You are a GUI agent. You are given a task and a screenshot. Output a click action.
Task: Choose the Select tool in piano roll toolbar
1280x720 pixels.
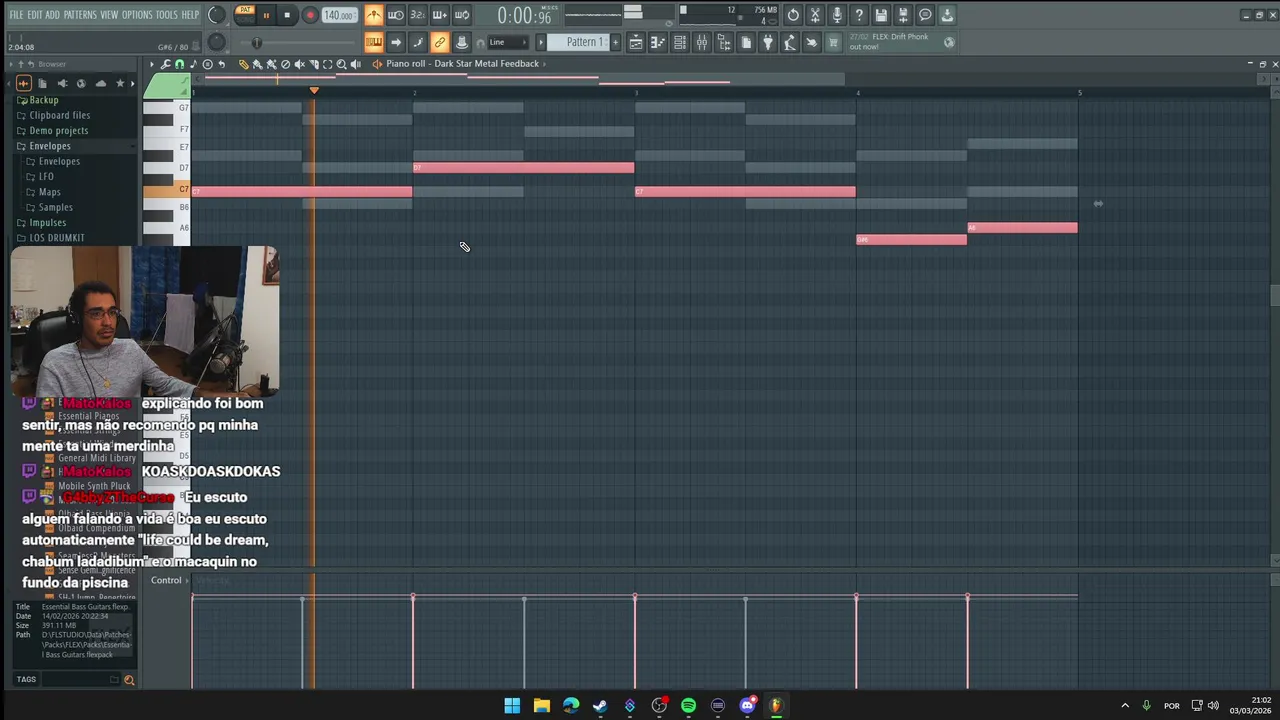[327, 64]
